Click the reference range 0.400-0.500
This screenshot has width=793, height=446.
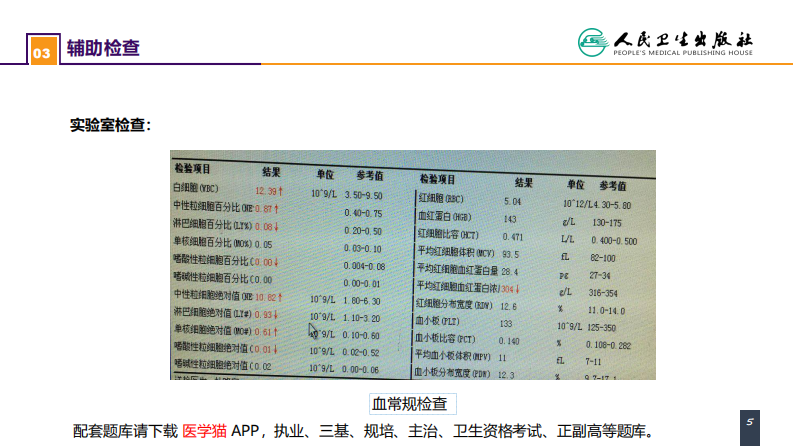click(614, 241)
